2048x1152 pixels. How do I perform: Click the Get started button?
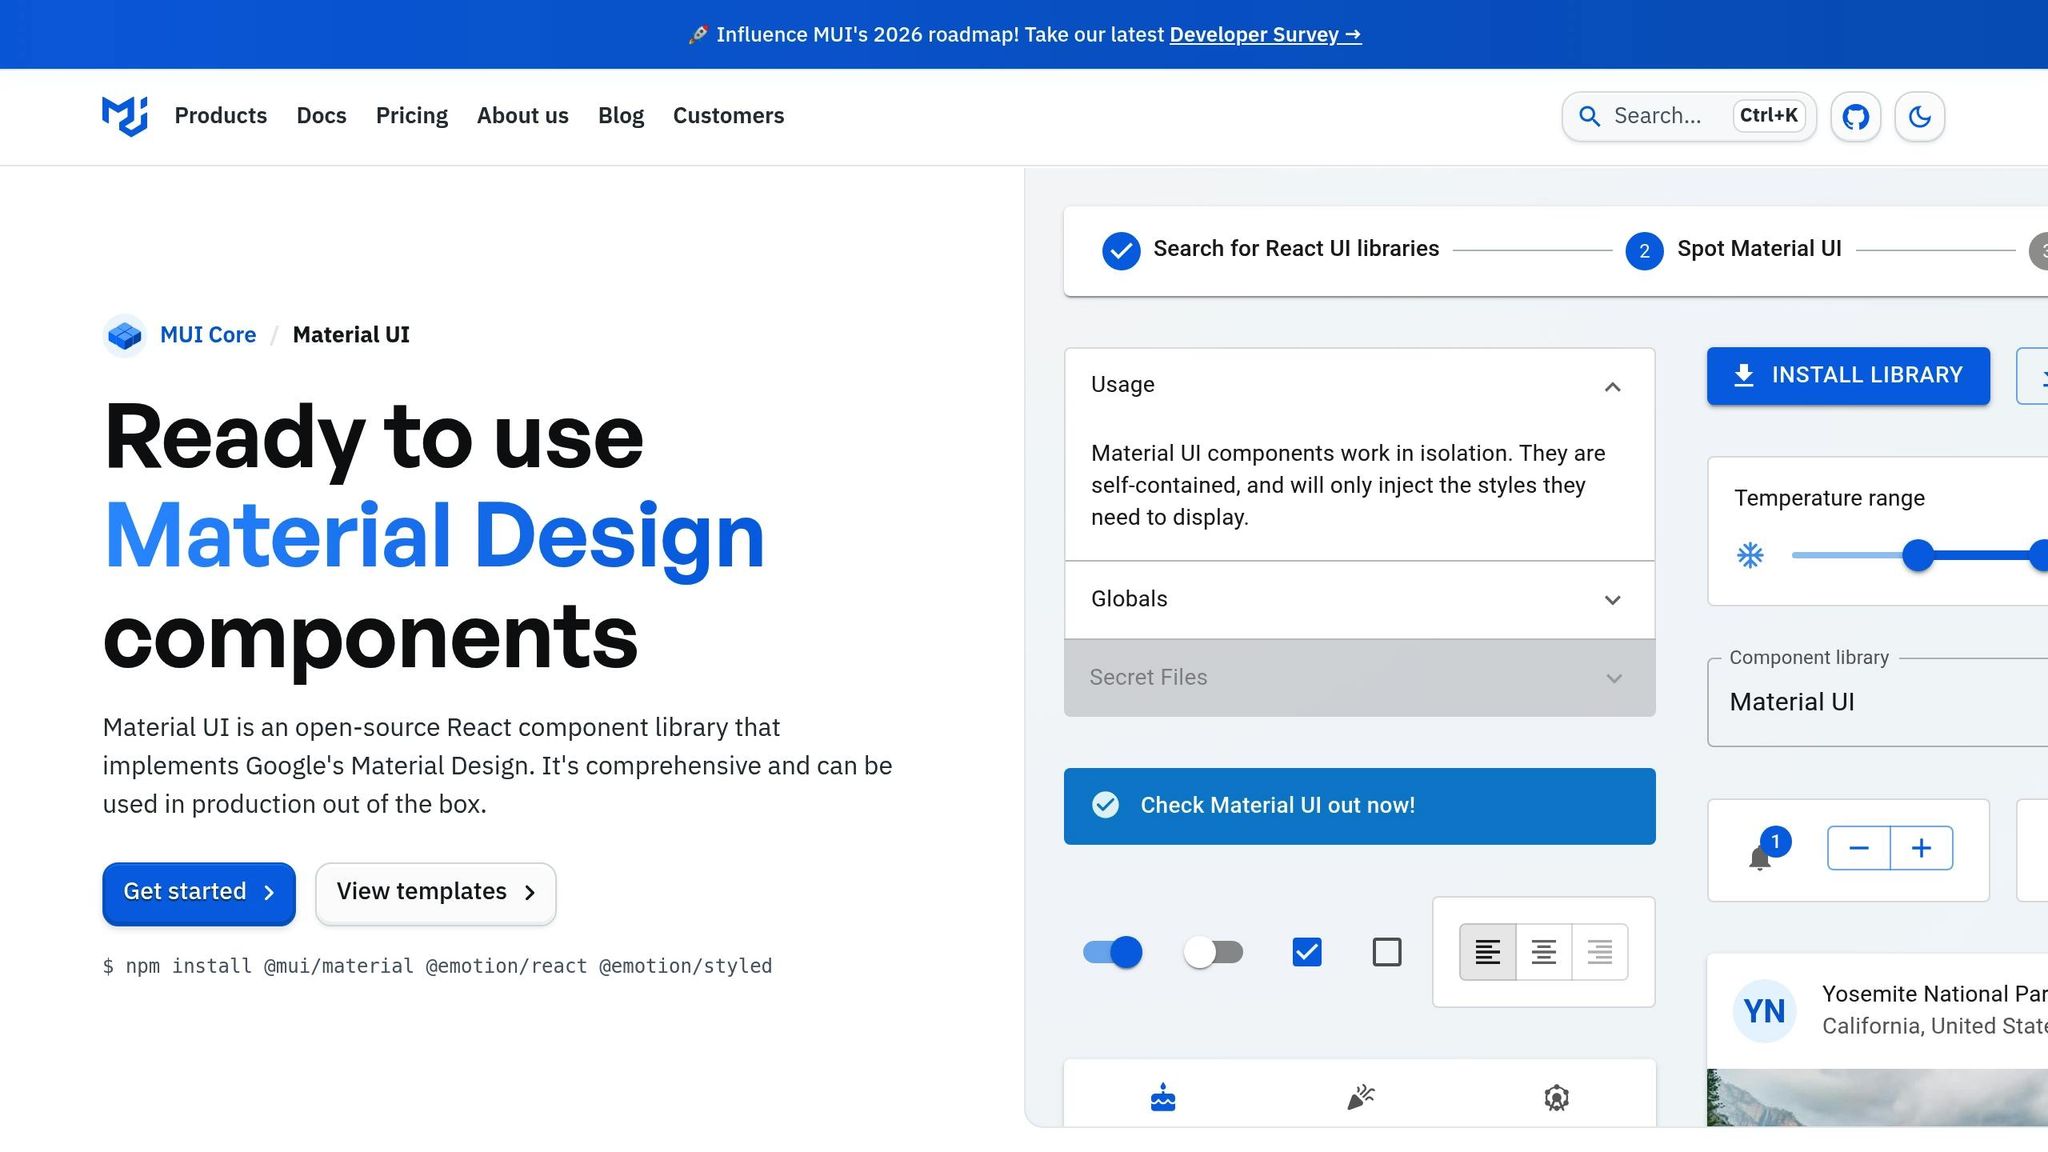click(199, 893)
